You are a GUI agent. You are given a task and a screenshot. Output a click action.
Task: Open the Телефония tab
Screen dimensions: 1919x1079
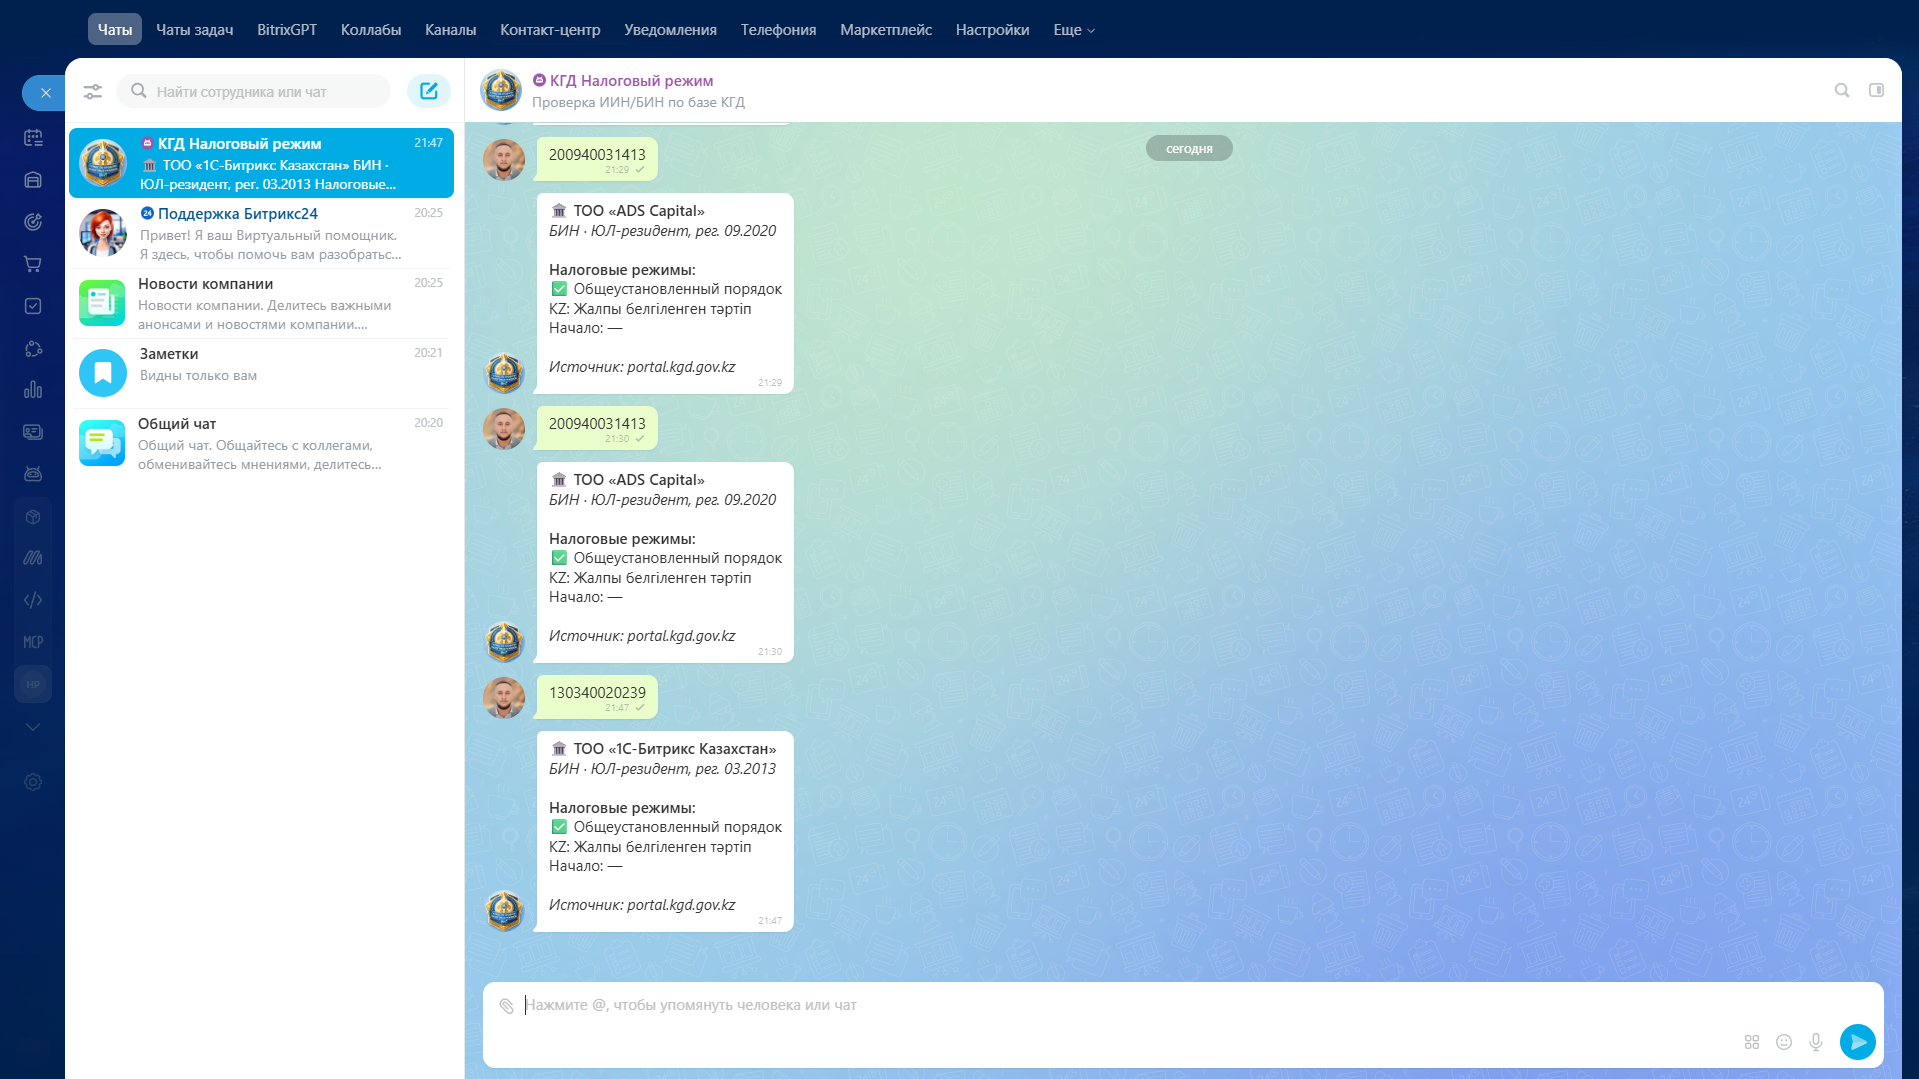click(779, 30)
